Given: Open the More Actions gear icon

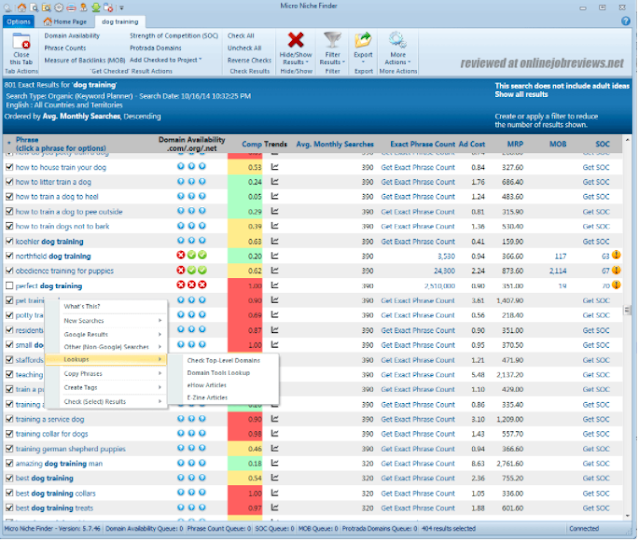Looking at the screenshot, I should (397, 40).
